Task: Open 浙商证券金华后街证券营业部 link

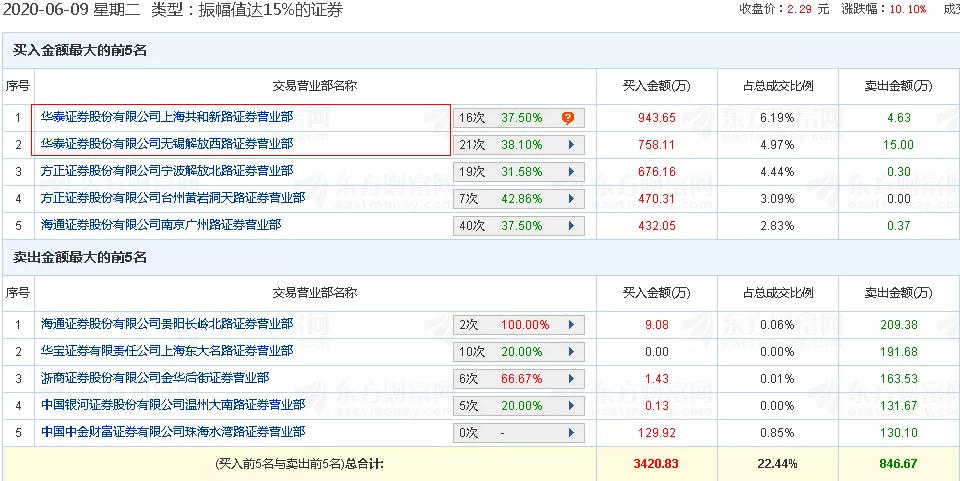Action: [155, 379]
